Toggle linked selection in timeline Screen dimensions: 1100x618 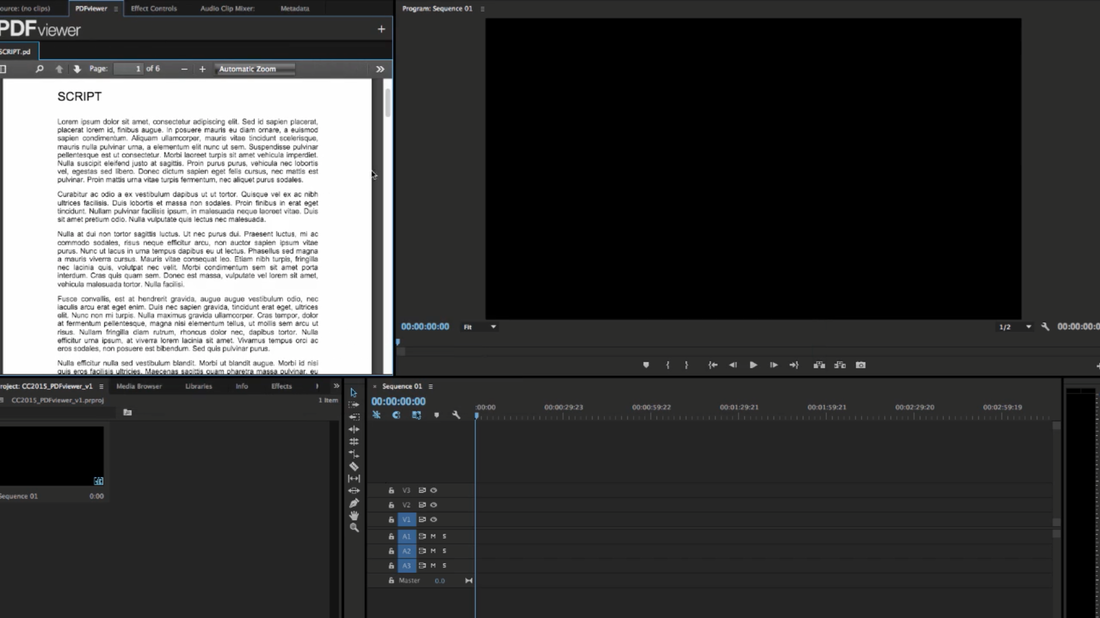(416, 415)
